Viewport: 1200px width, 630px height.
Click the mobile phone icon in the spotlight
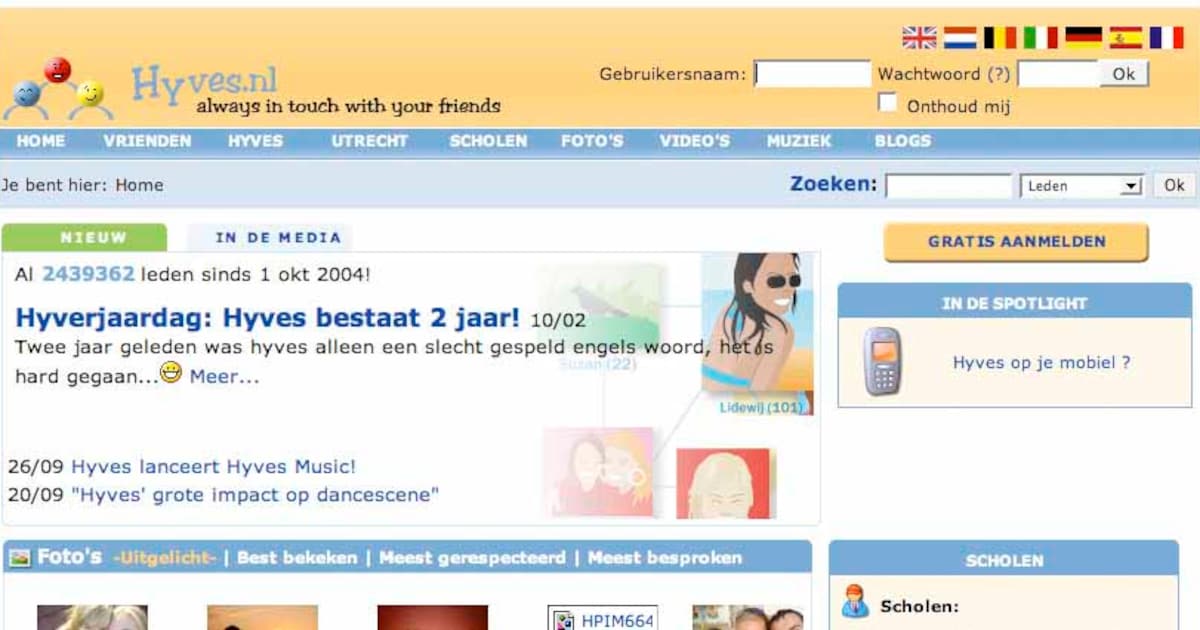(x=882, y=363)
